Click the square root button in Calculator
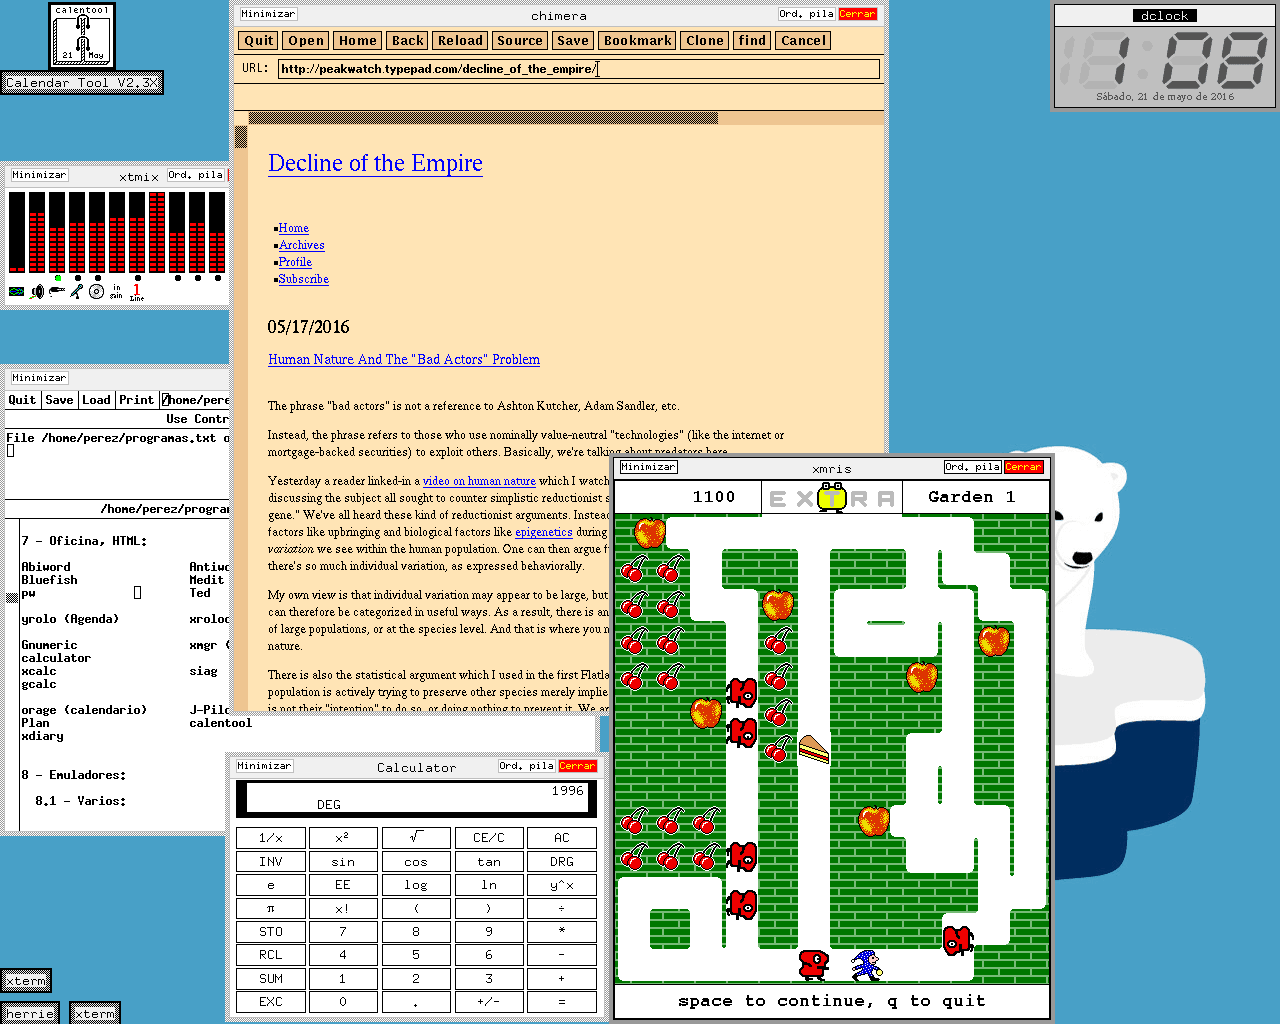 [x=416, y=837]
